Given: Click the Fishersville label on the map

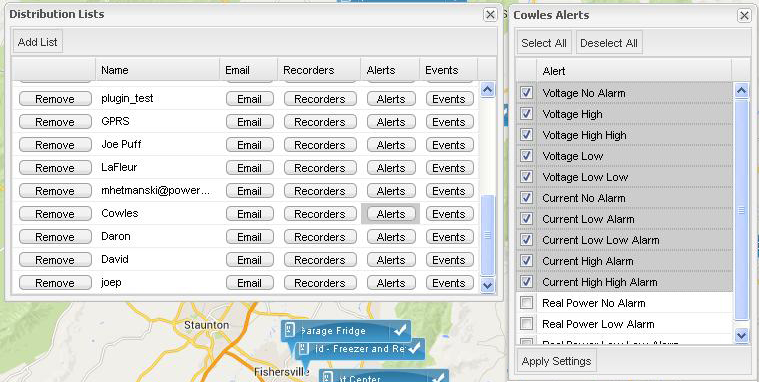Looking at the screenshot, I should click(x=282, y=371).
